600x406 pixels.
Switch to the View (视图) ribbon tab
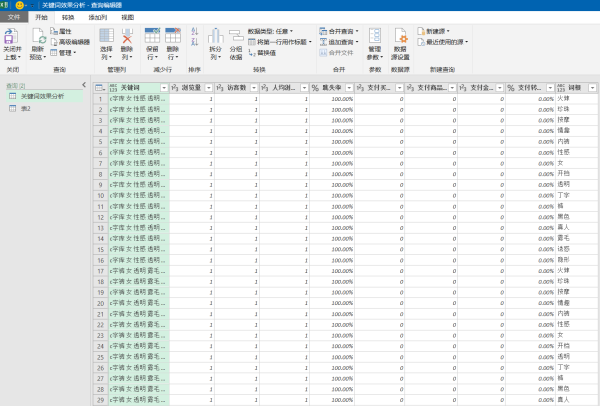tap(128, 17)
